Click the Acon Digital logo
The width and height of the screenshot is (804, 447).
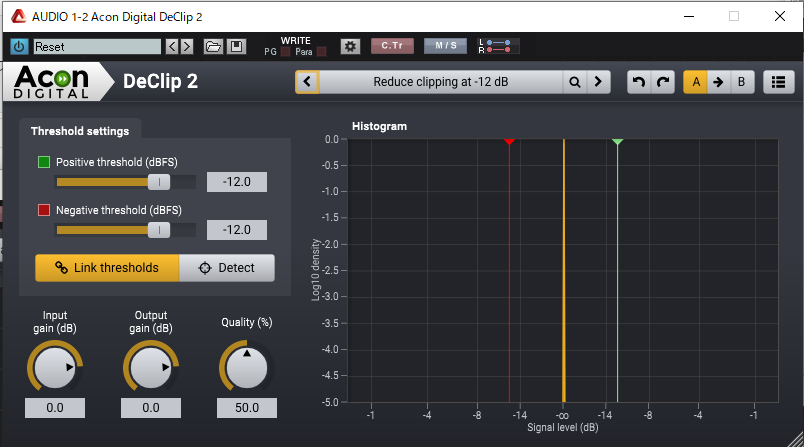tap(51, 82)
